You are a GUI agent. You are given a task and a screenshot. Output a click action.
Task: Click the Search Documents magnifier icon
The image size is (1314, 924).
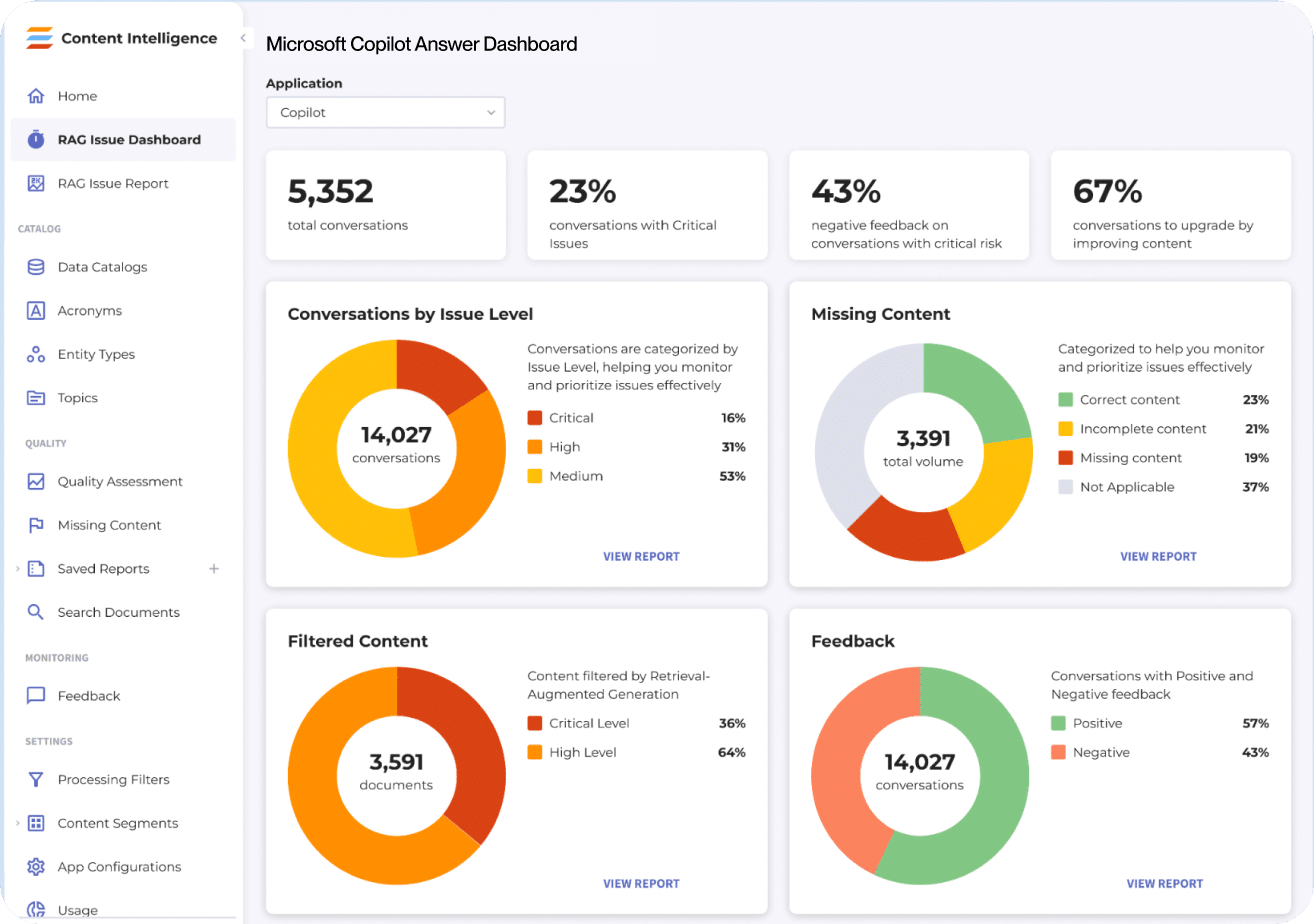[36, 612]
